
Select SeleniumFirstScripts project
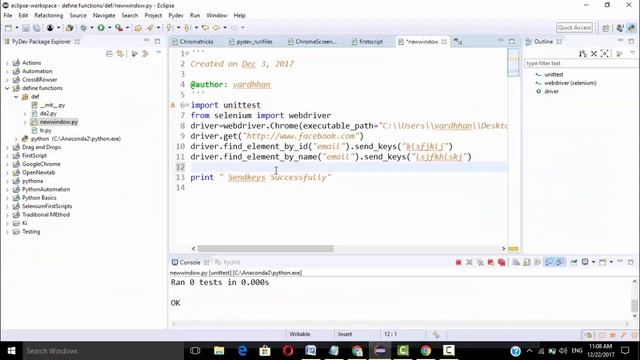[47, 207]
